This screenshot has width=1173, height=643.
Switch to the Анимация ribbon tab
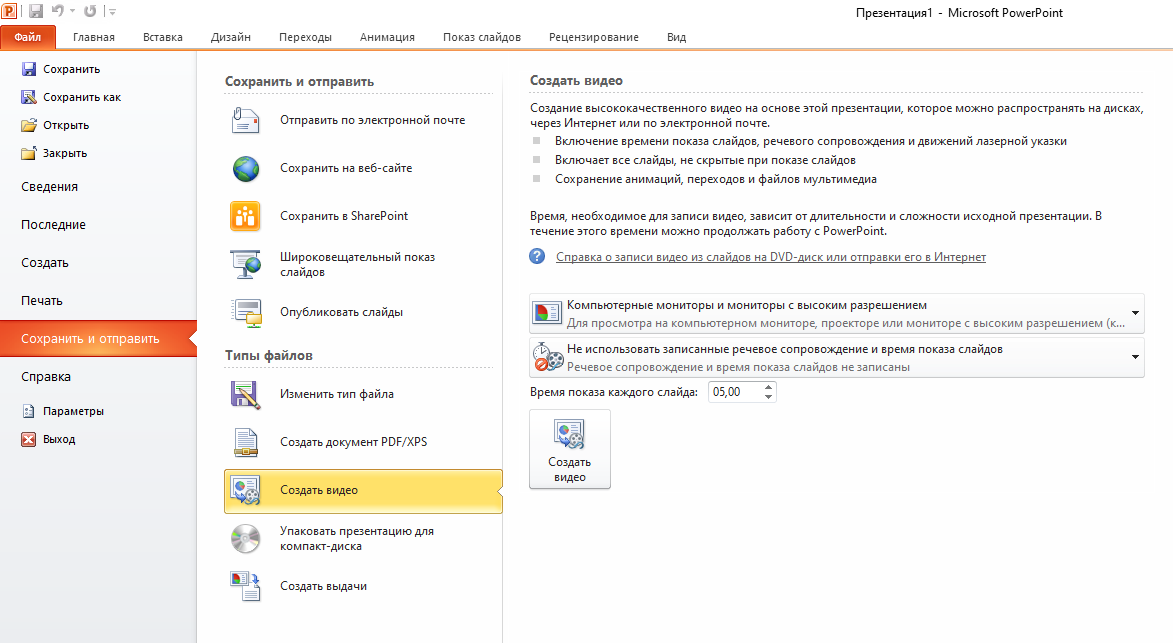[x=387, y=37]
